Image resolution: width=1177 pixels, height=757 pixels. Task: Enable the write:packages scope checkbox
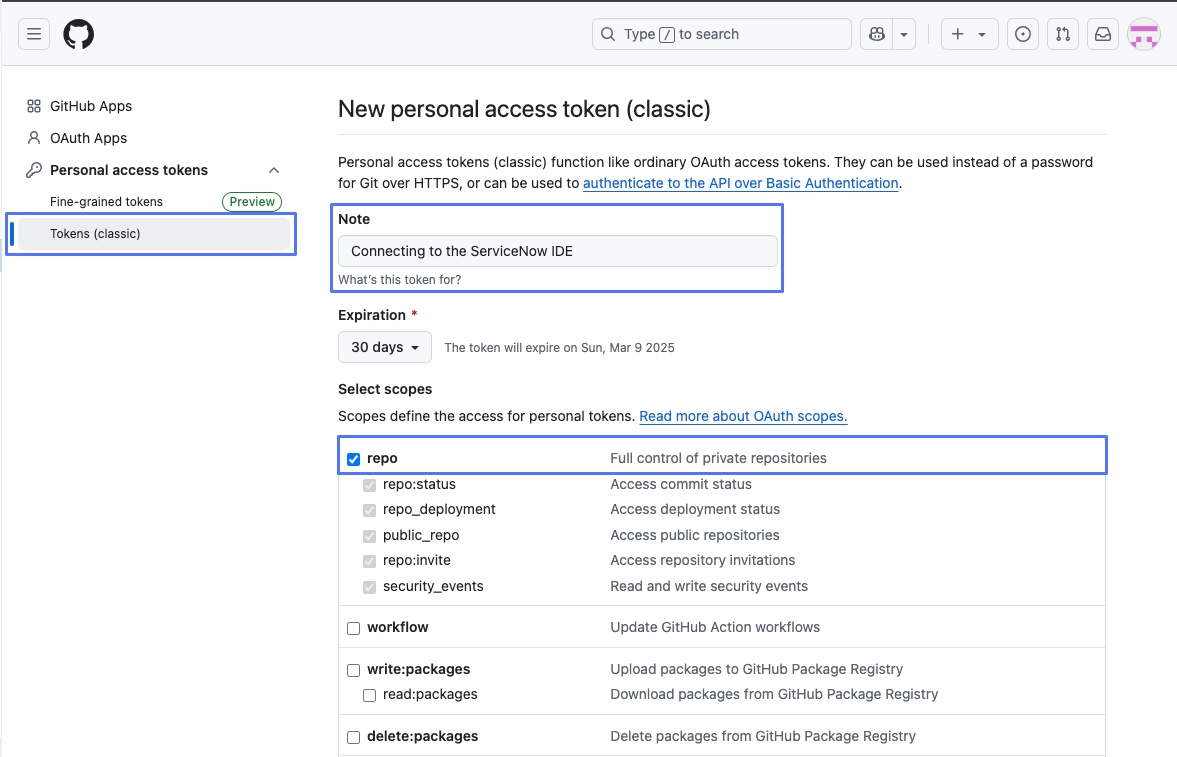tap(354, 670)
